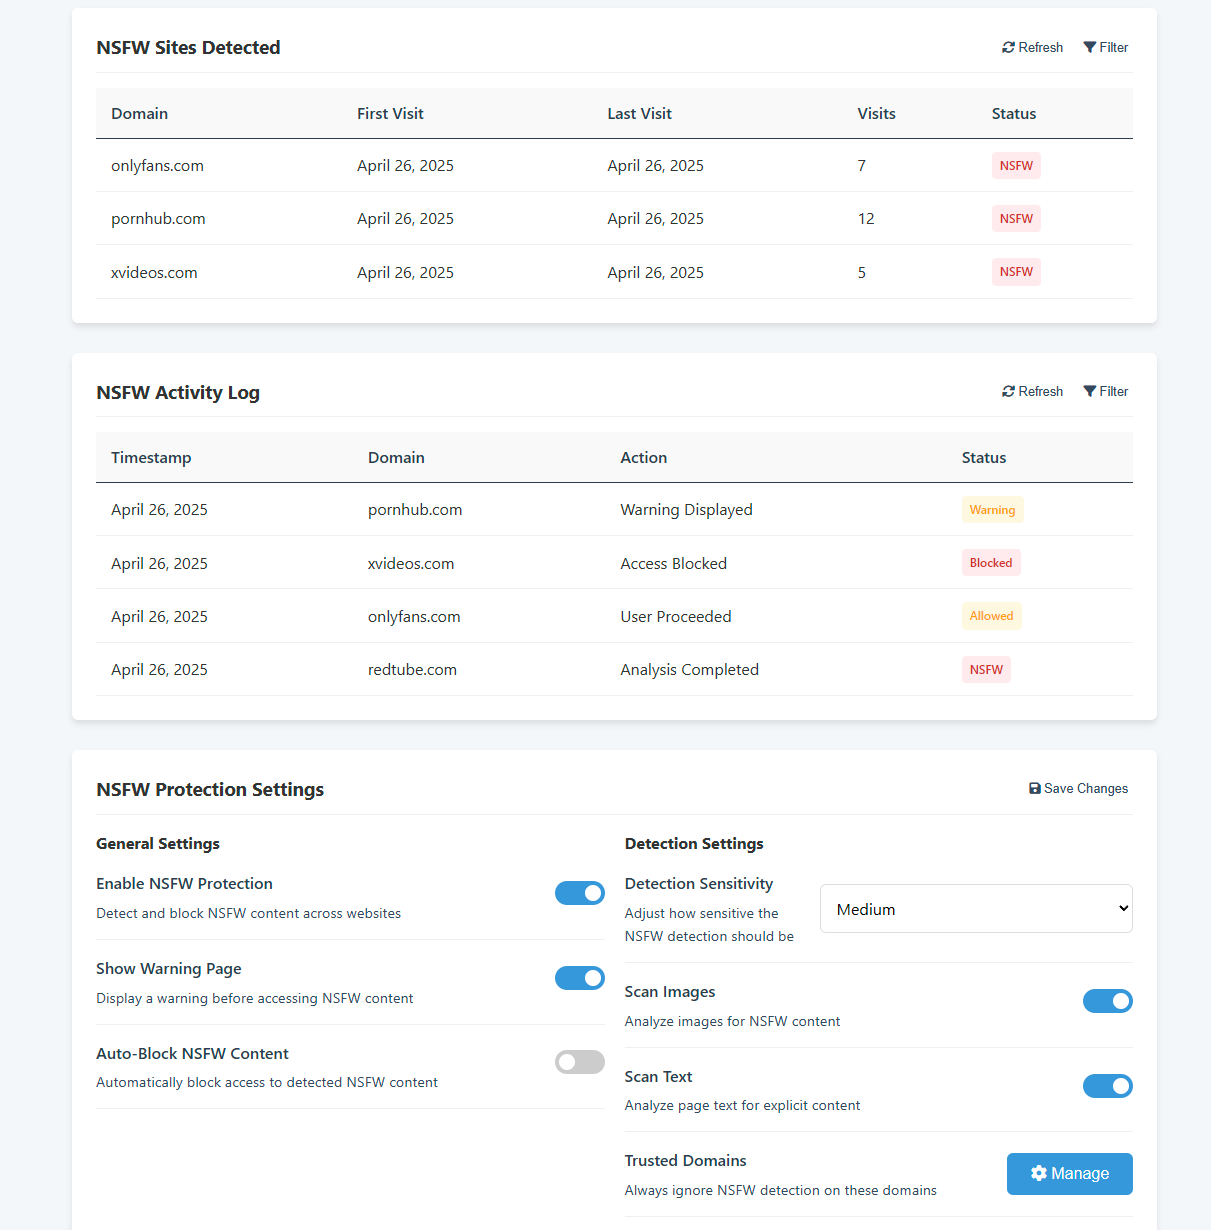
Task: Enable Auto-Block NSFW Content switch
Action: tap(580, 1062)
